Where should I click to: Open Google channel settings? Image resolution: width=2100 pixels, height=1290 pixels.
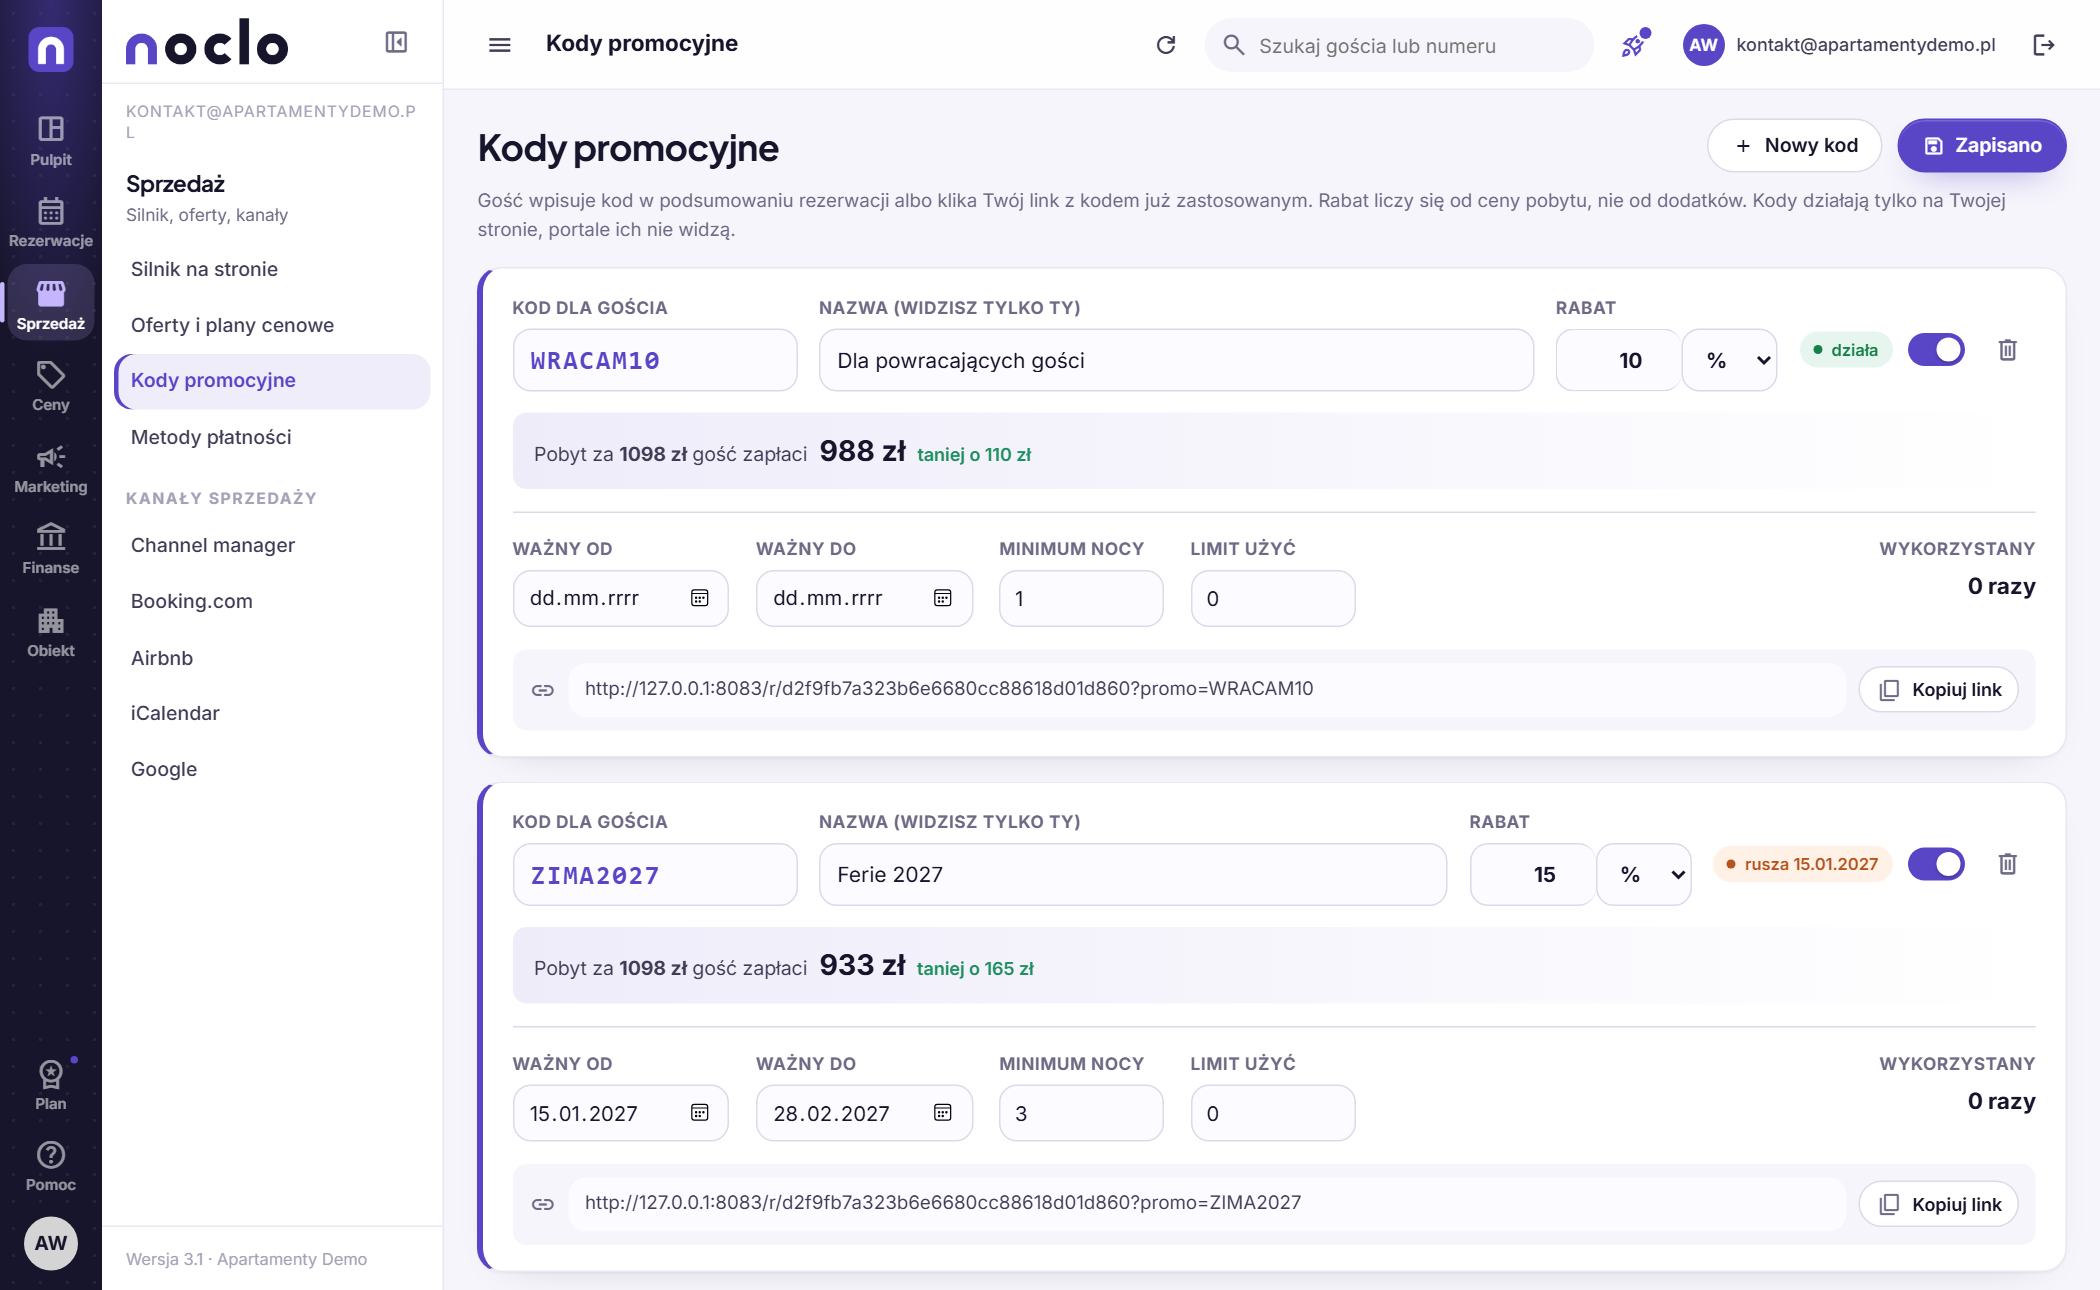[x=272, y=769]
